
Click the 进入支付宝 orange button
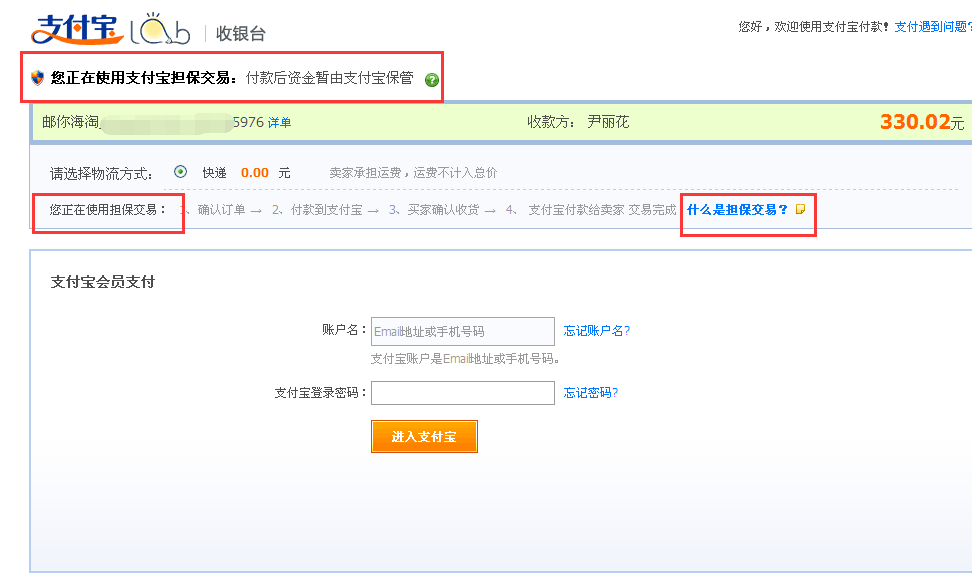424,436
